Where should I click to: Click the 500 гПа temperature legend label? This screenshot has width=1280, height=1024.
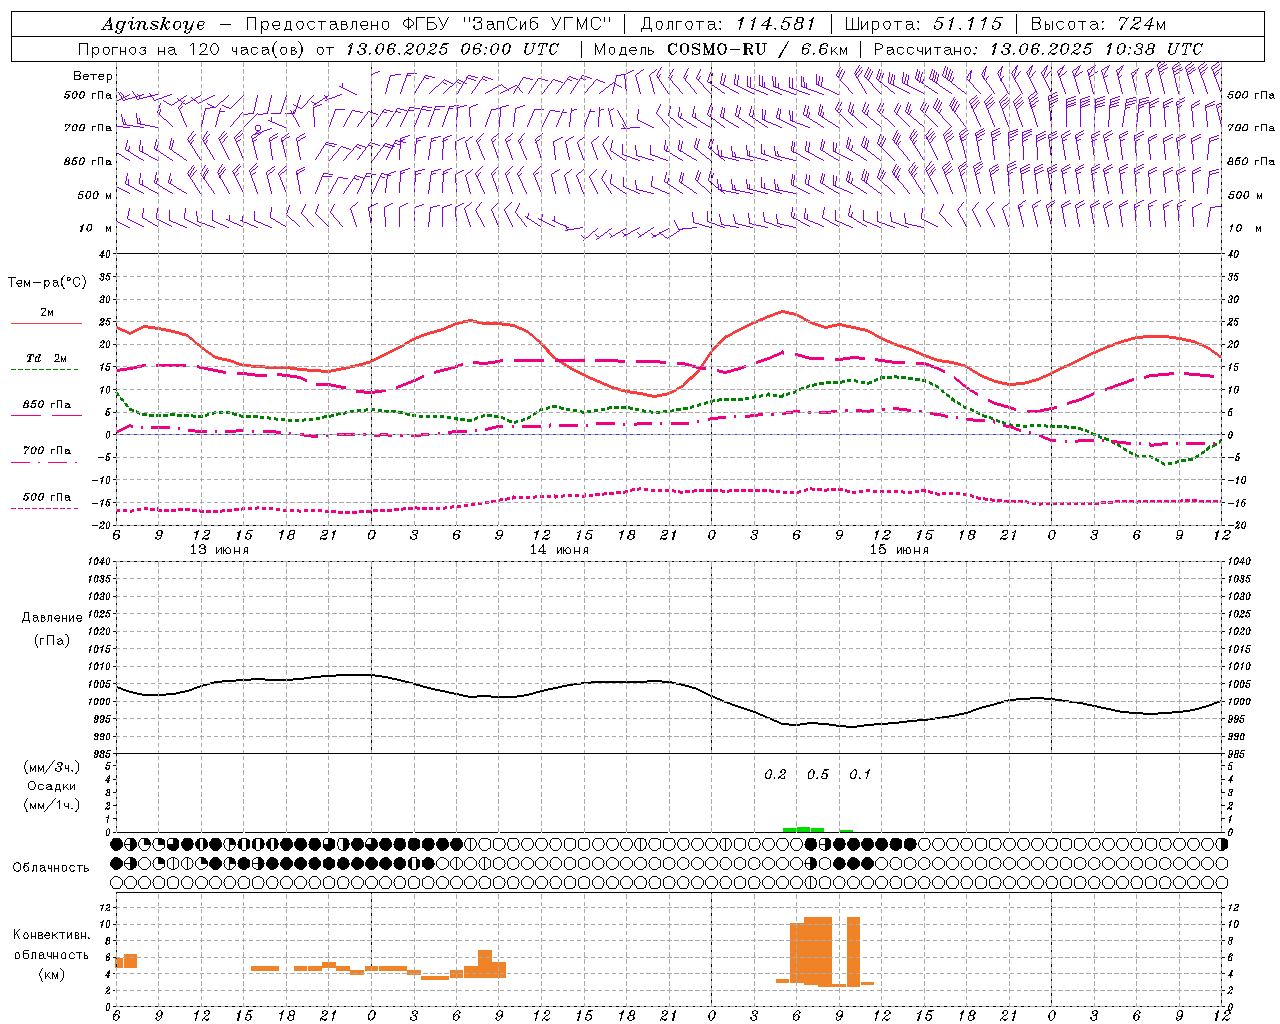click(x=47, y=497)
